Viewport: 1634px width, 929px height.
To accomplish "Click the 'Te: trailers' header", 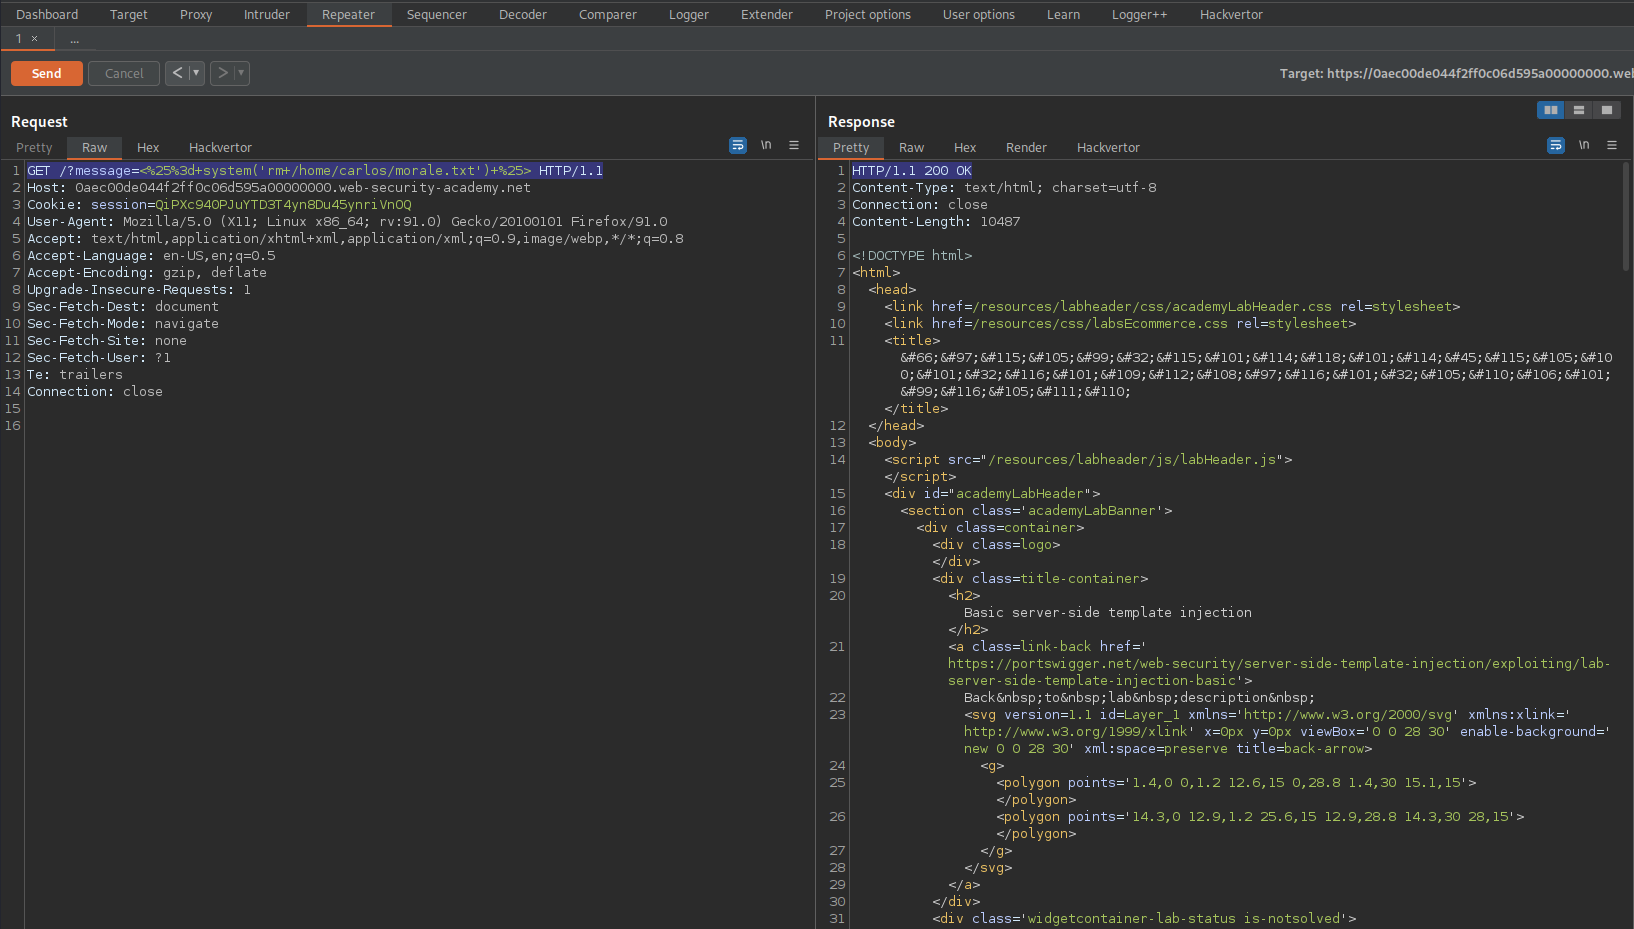I will click(75, 374).
